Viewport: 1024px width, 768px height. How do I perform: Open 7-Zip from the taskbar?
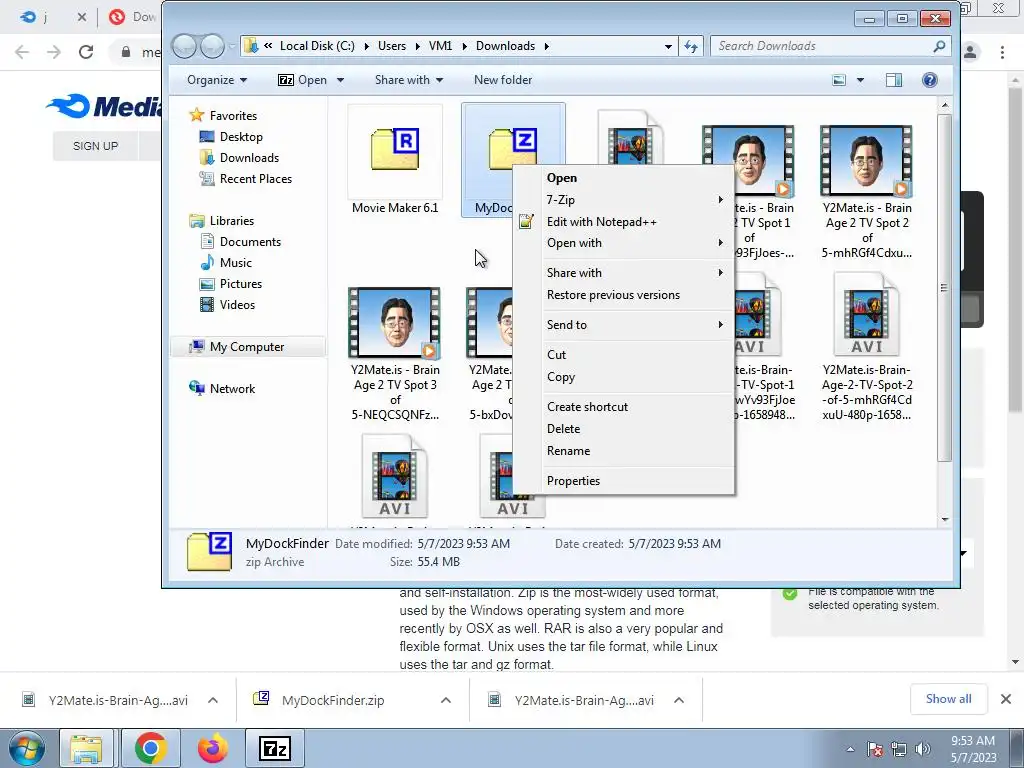pyautogui.click(x=274, y=748)
